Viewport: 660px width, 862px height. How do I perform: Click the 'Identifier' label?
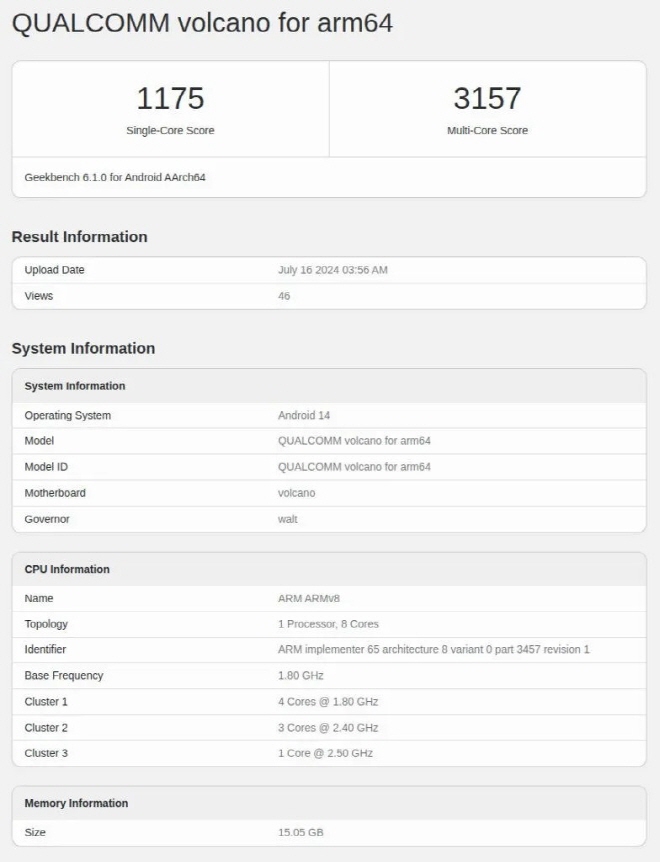45,649
